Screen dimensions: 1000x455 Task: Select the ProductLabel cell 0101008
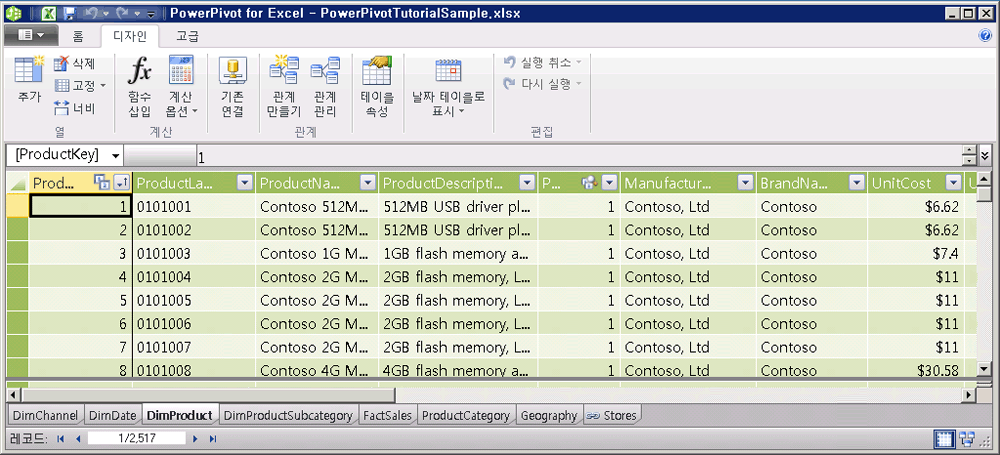click(195, 370)
